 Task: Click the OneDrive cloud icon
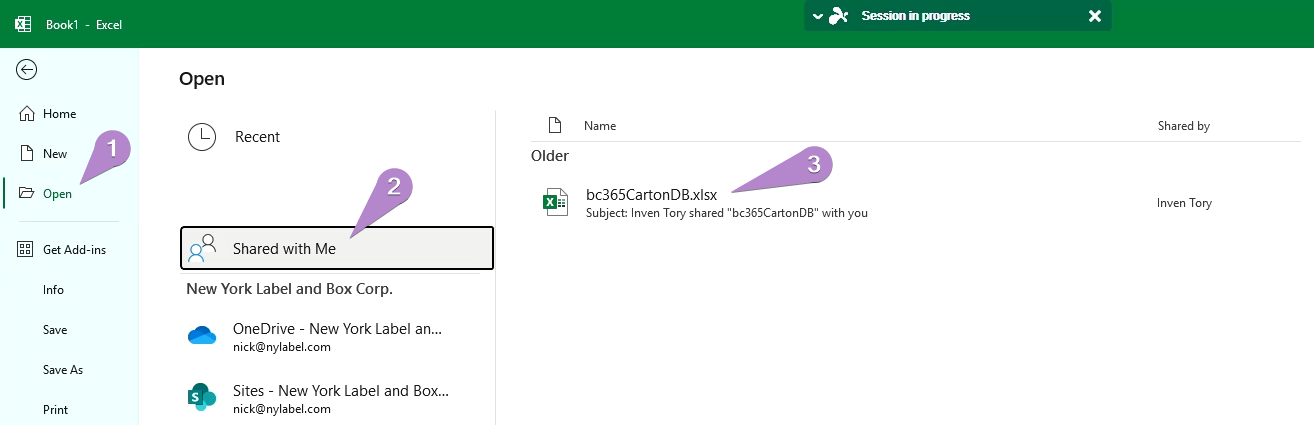click(x=202, y=336)
